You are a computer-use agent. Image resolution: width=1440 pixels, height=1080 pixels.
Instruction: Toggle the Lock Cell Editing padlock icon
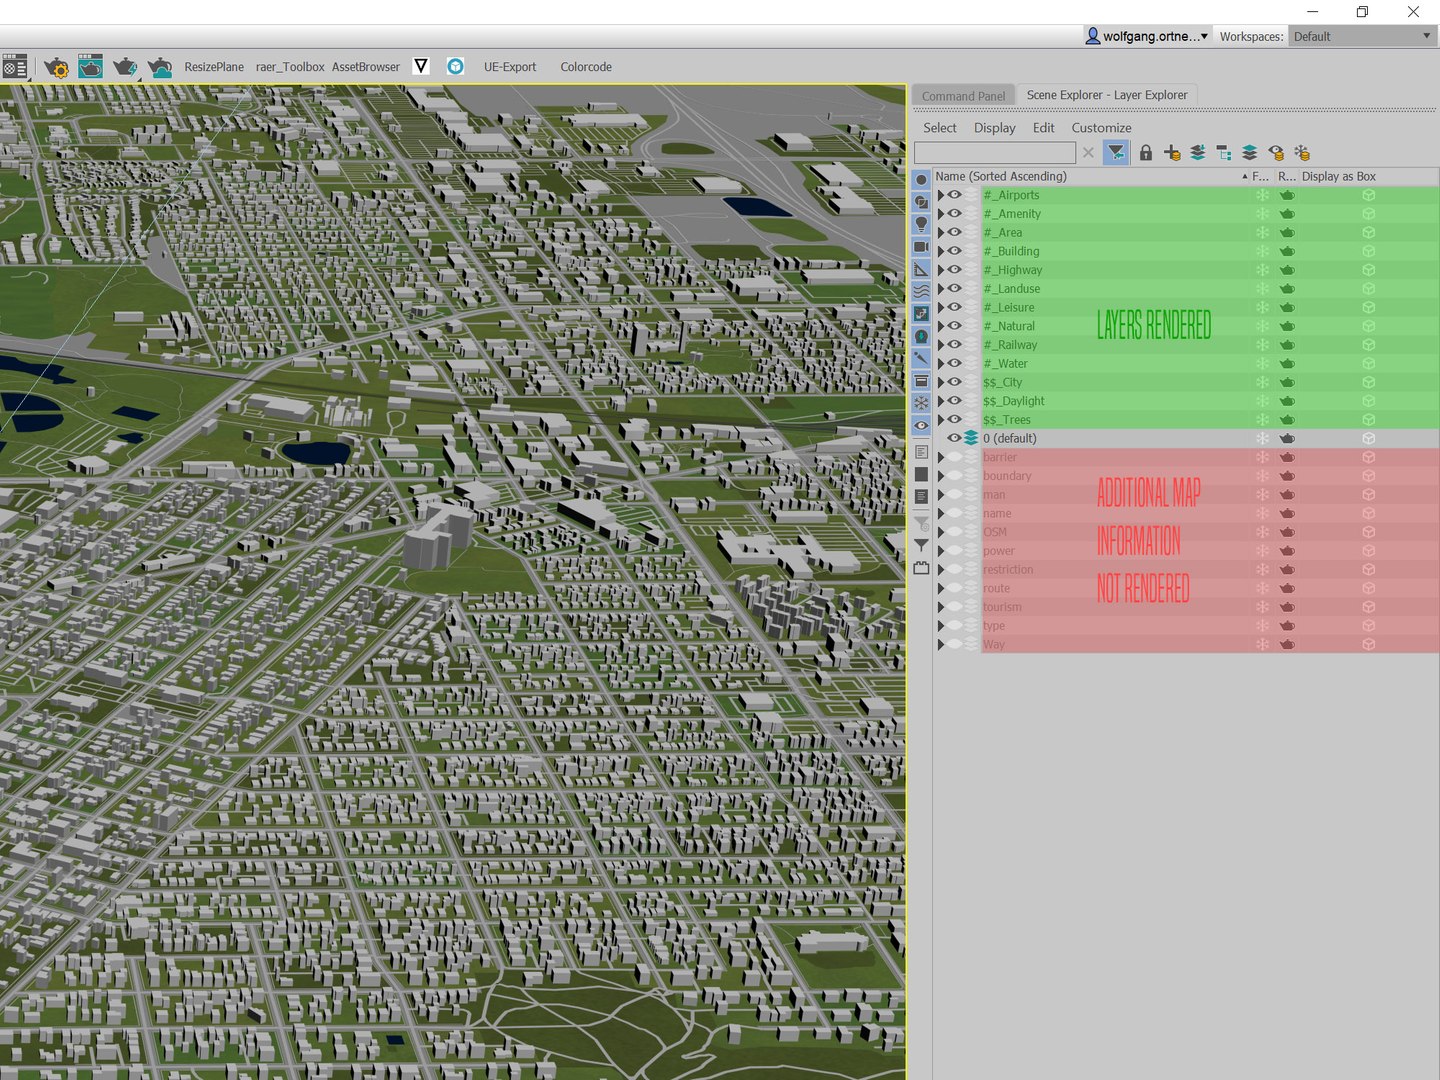pyautogui.click(x=1146, y=152)
